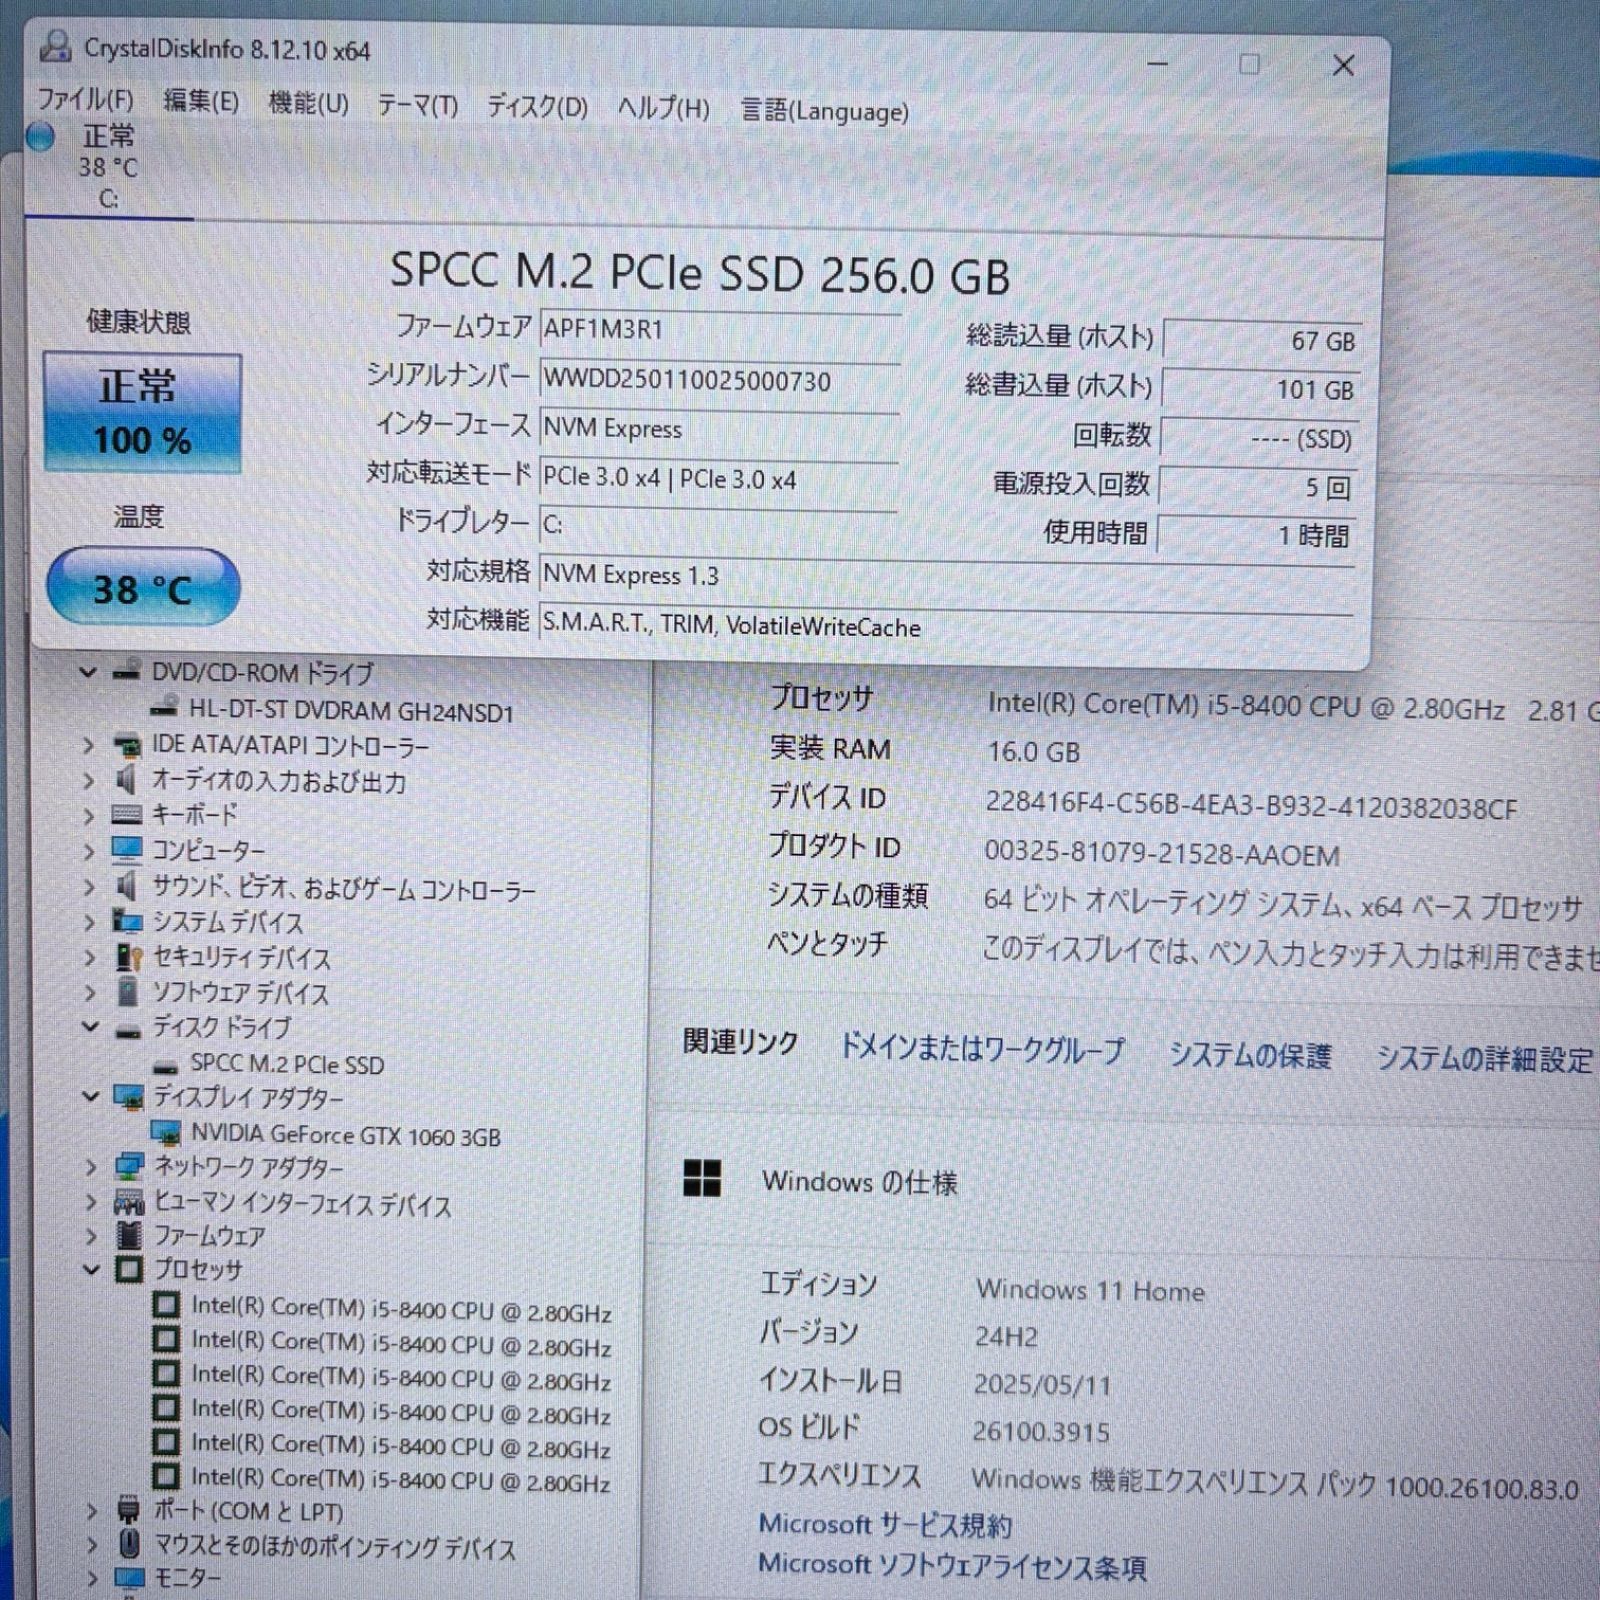This screenshot has width=1600, height=1600.
Task: Expand the ファームウェア node
Action: [x=91, y=1237]
